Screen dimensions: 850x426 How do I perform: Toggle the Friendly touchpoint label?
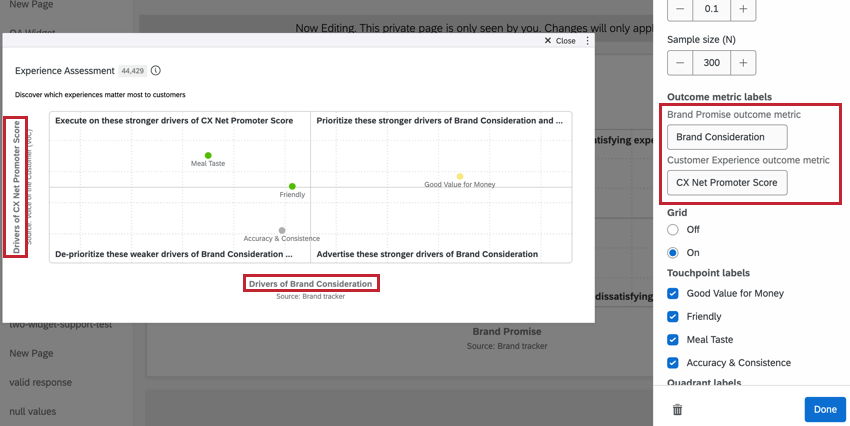[x=673, y=317]
